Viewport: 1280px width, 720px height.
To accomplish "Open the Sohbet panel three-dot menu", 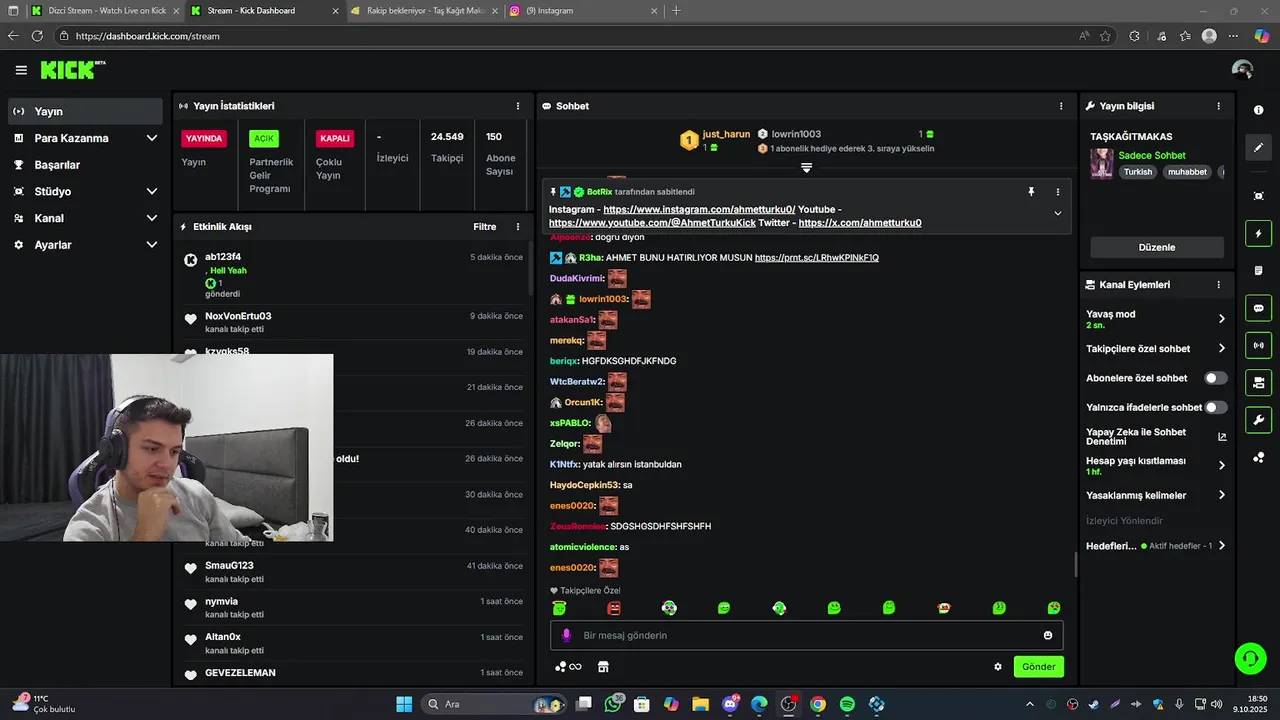I will [1061, 106].
